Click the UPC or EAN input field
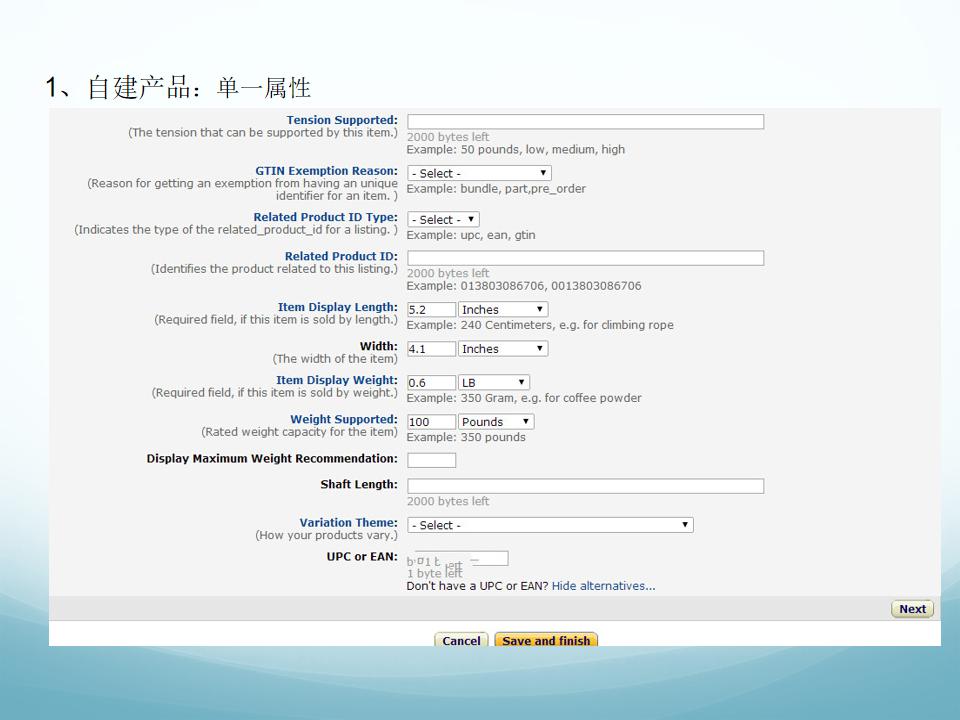 (x=457, y=558)
